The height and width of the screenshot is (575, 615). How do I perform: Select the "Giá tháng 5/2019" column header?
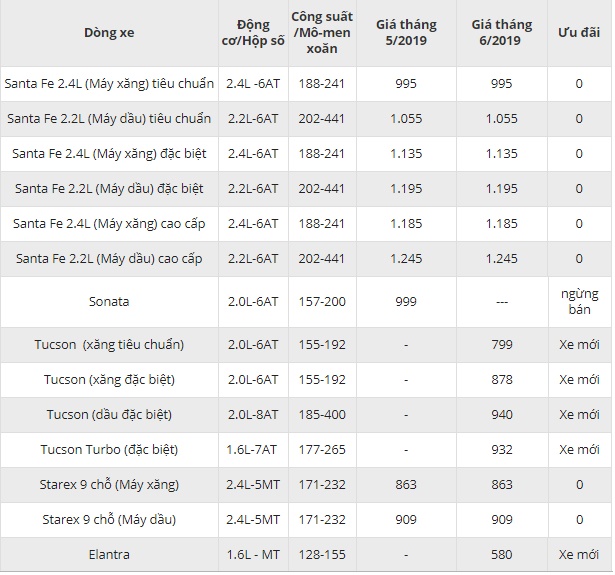click(x=406, y=33)
